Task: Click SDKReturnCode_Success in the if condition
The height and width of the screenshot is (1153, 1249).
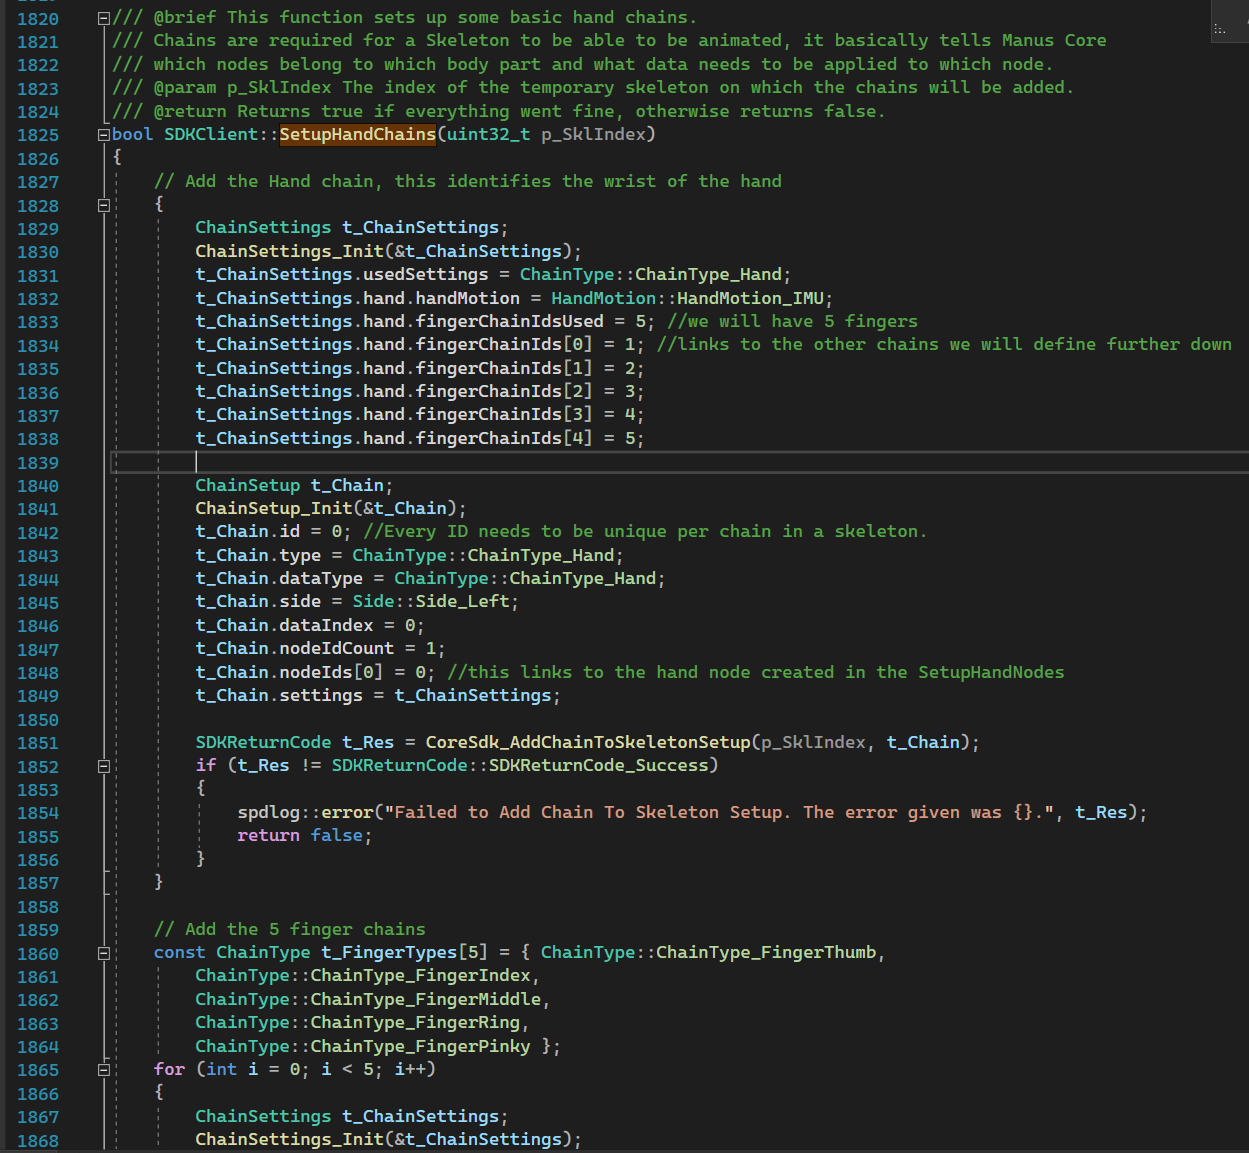Action: (x=598, y=765)
